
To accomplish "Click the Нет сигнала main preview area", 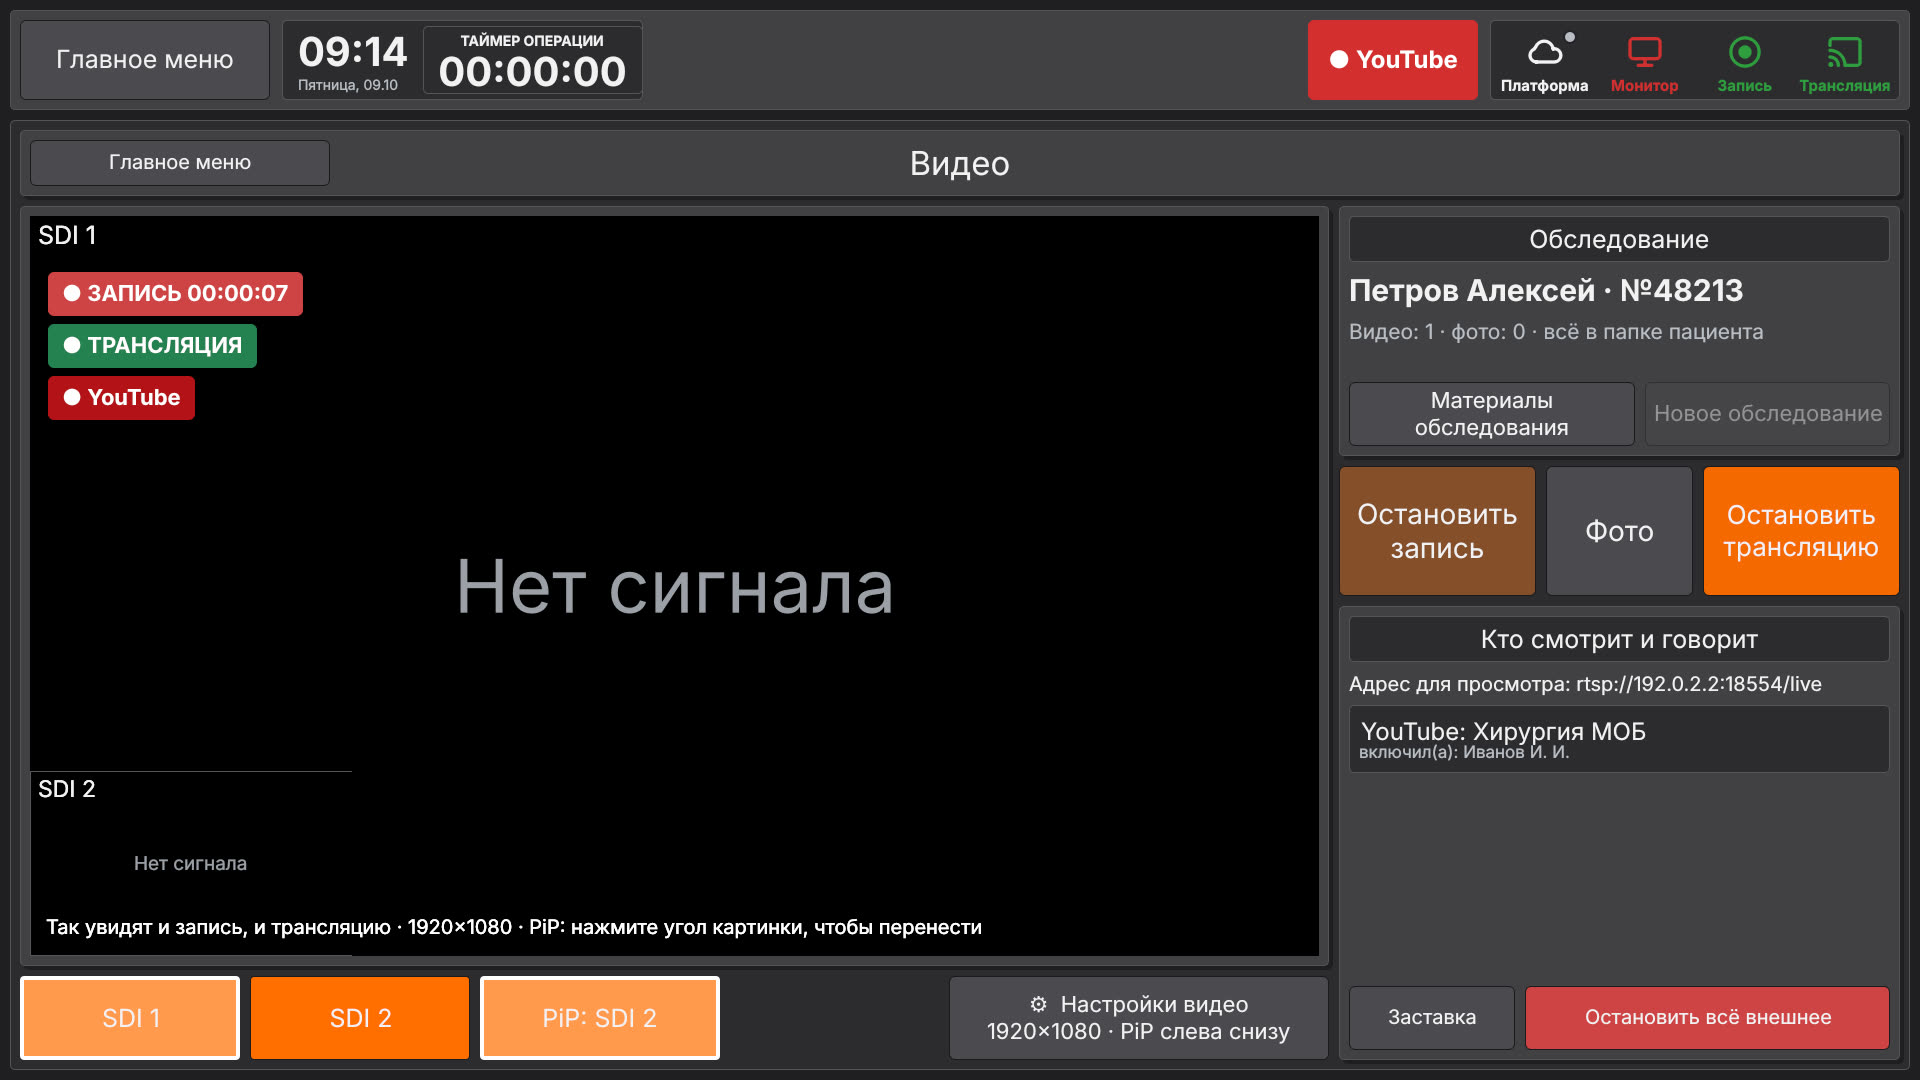I will tap(675, 587).
